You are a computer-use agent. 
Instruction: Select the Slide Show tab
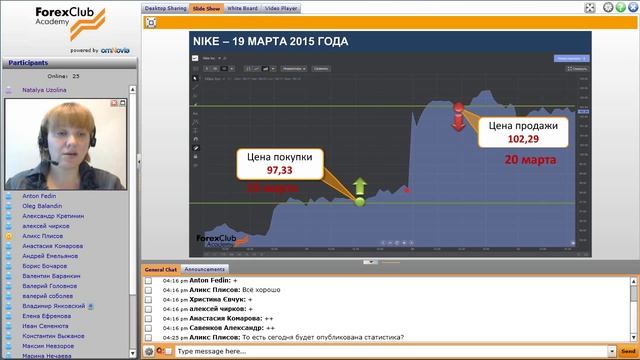pyautogui.click(x=207, y=8)
